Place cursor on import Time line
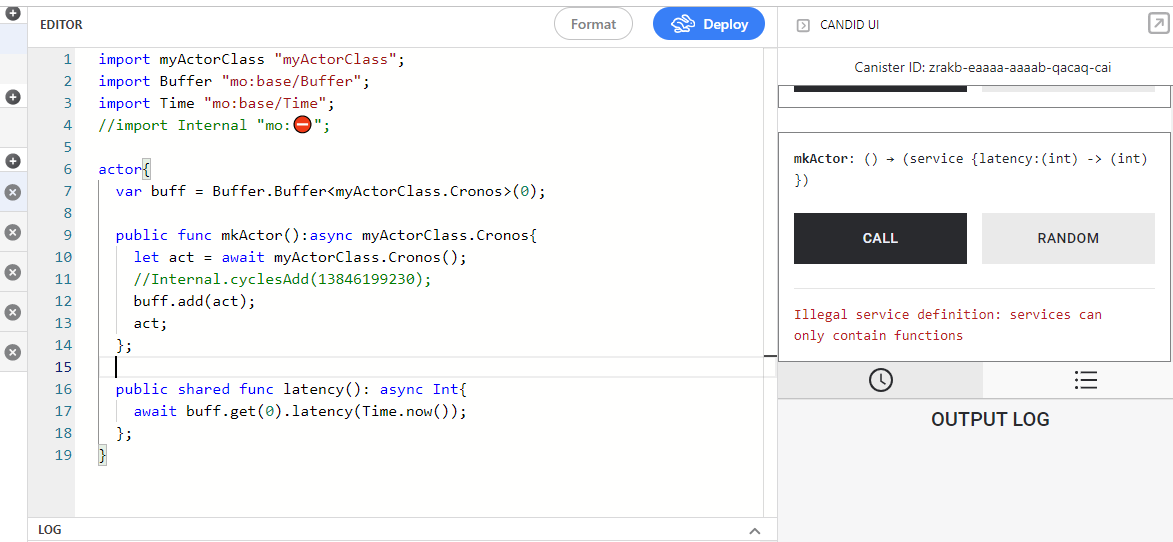1173x542 pixels. point(217,103)
